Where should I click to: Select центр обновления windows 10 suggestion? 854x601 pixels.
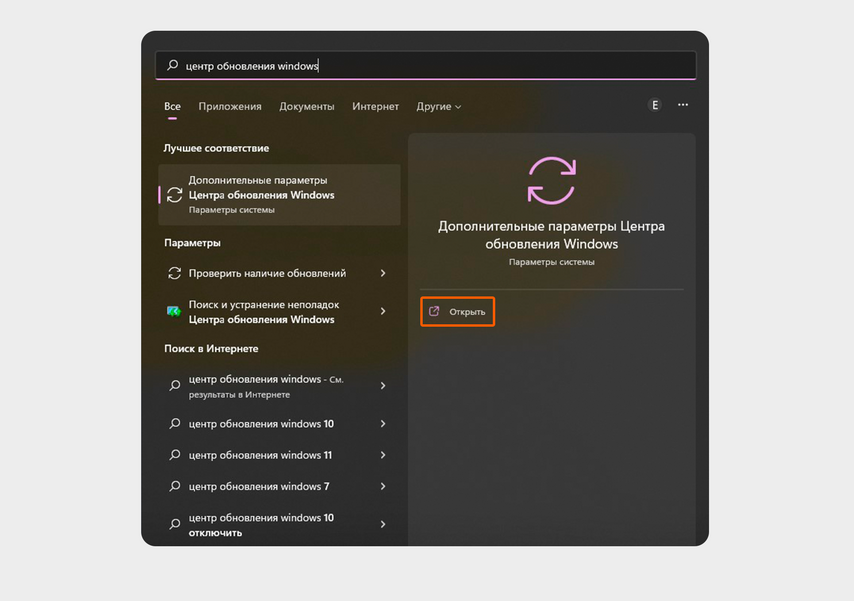point(279,423)
